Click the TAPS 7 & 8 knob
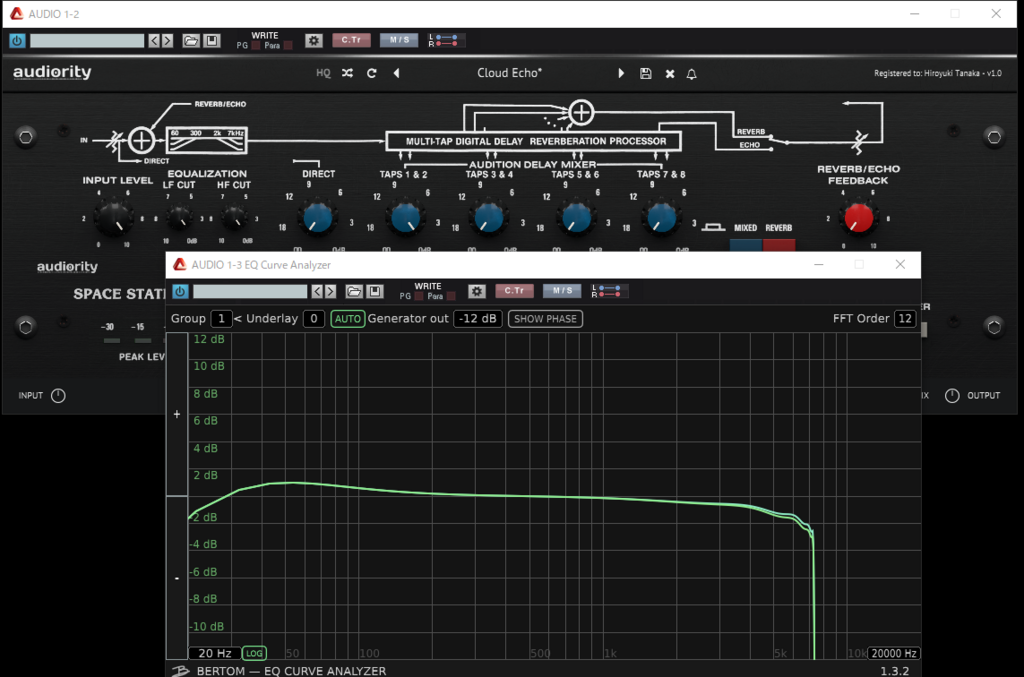This screenshot has height=677, width=1024. pos(662,217)
